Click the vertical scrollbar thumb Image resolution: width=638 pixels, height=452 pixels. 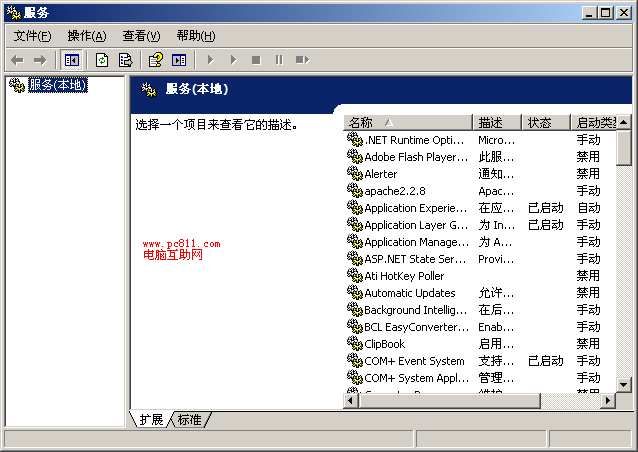tap(624, 147)
